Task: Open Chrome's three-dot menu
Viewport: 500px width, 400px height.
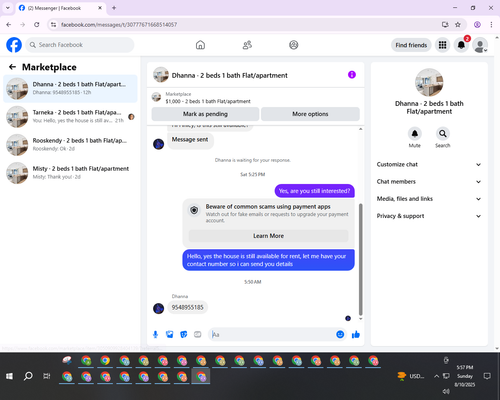Action: (491, 25)
